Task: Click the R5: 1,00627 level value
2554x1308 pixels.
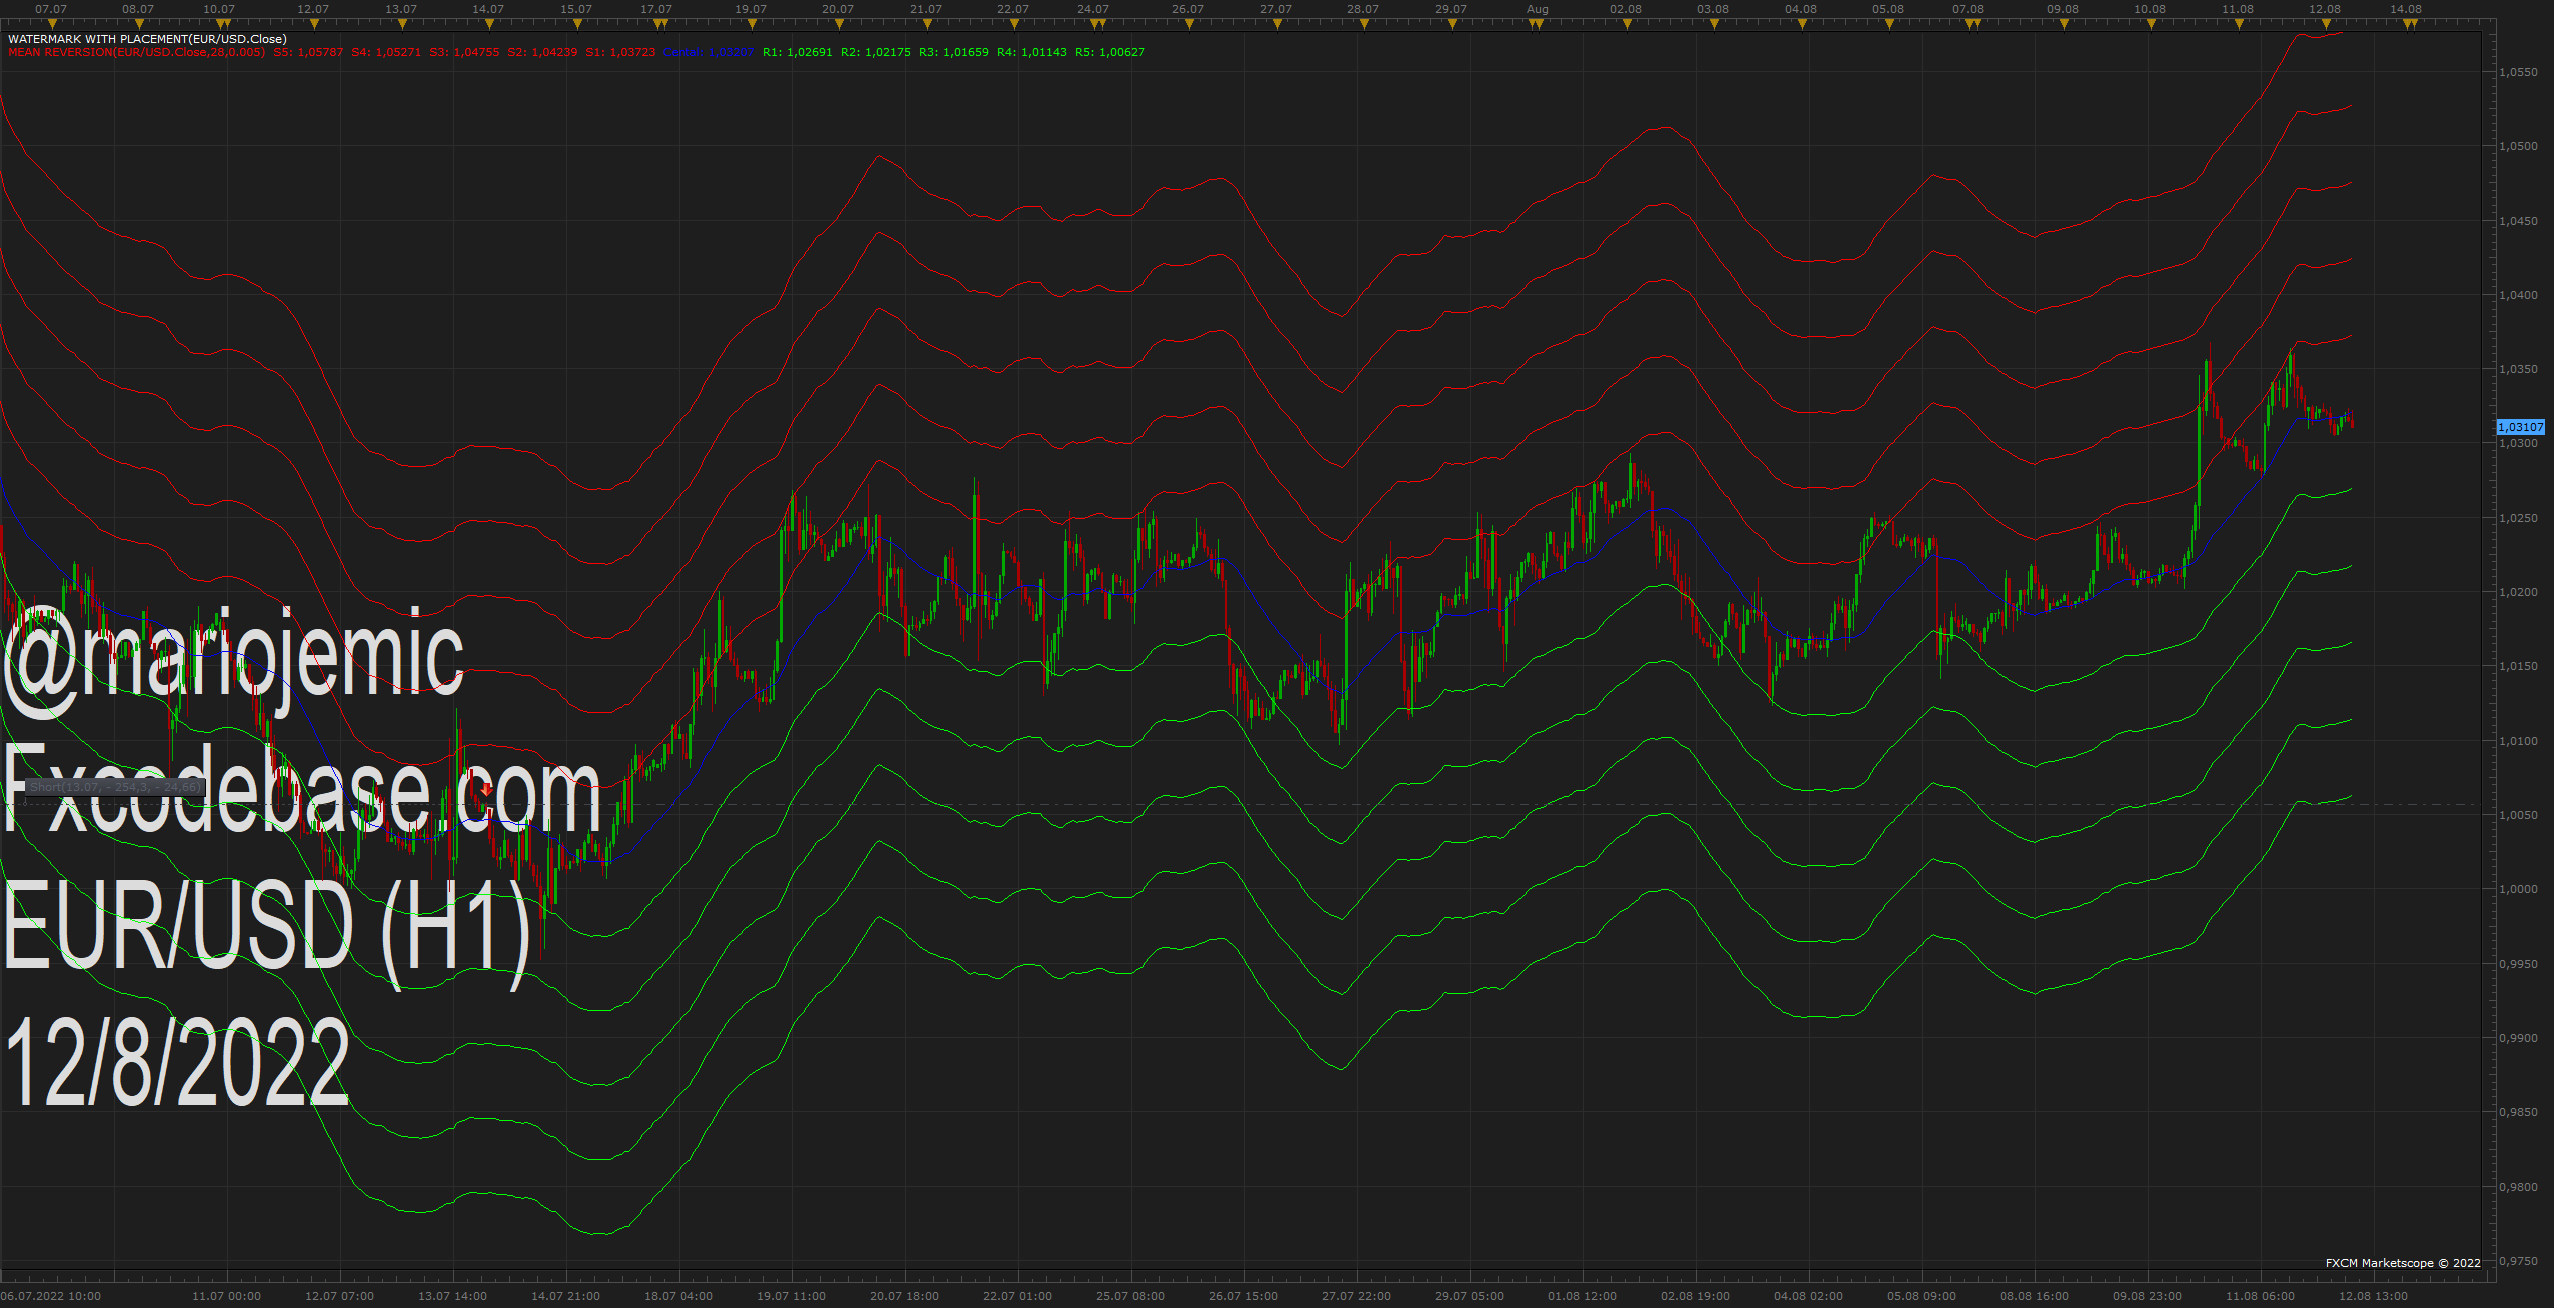Action: click(1110, 52)
